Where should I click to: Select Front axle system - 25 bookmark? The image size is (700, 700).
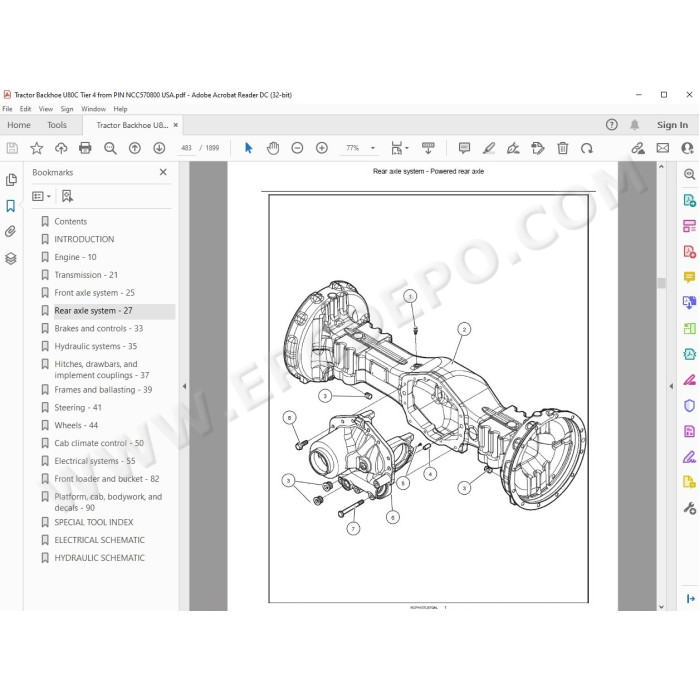point(95,293)
